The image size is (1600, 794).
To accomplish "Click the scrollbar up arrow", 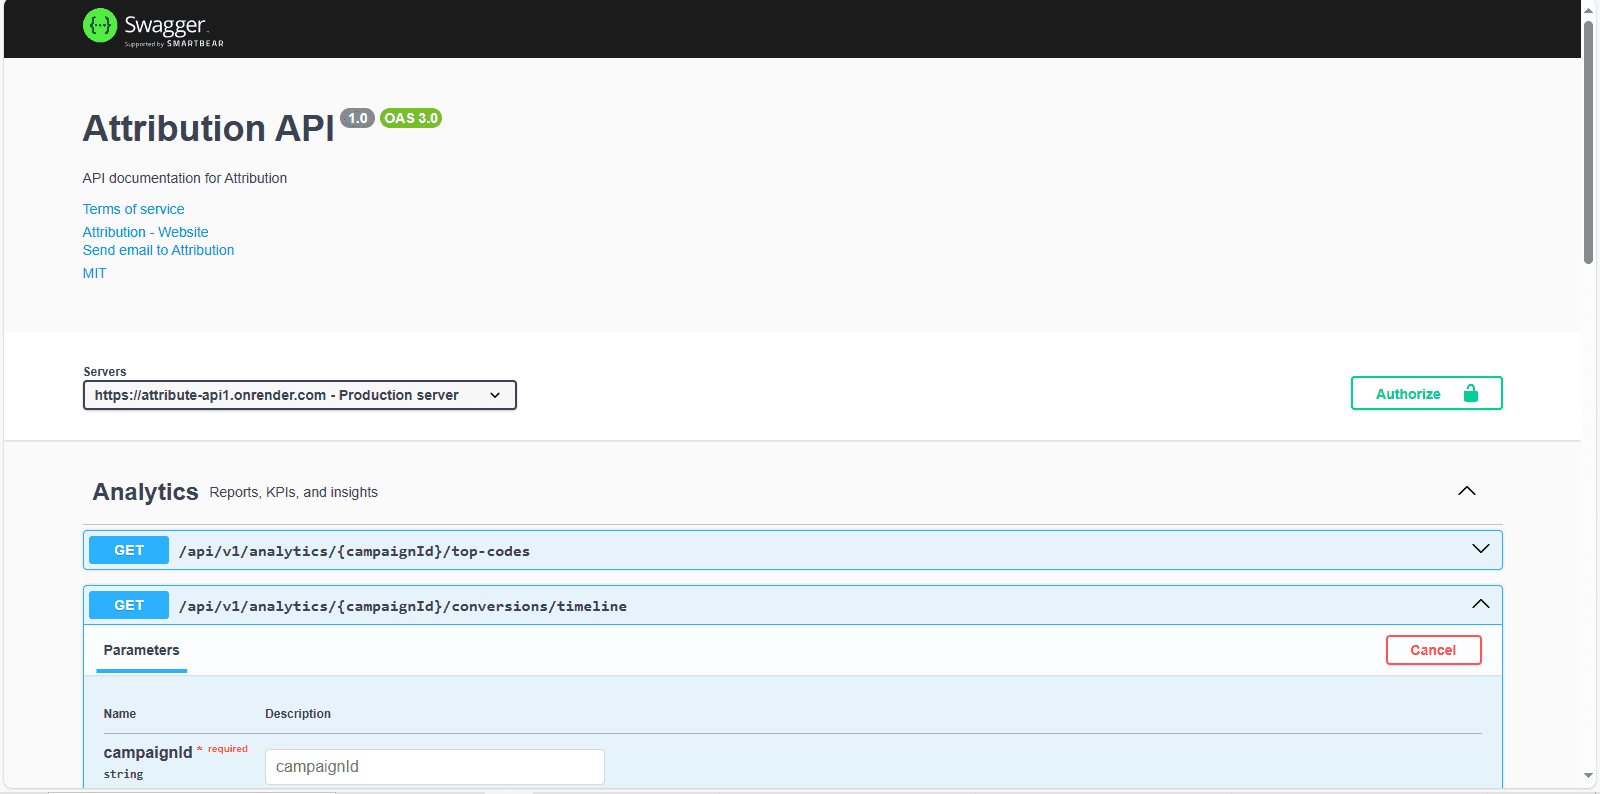I will tap(1588, 10).
